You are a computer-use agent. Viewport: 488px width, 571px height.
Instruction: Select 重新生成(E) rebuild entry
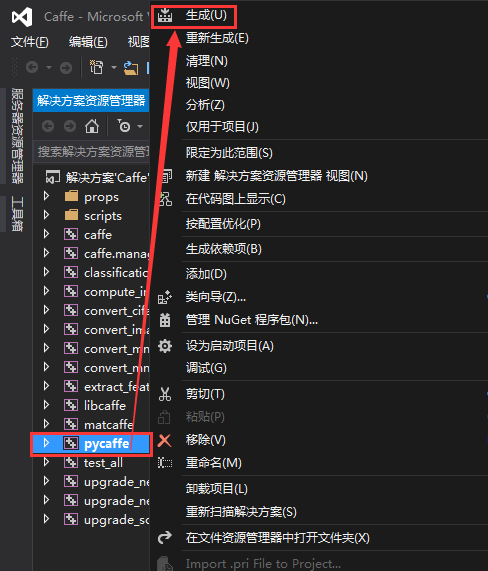point(217,38)
